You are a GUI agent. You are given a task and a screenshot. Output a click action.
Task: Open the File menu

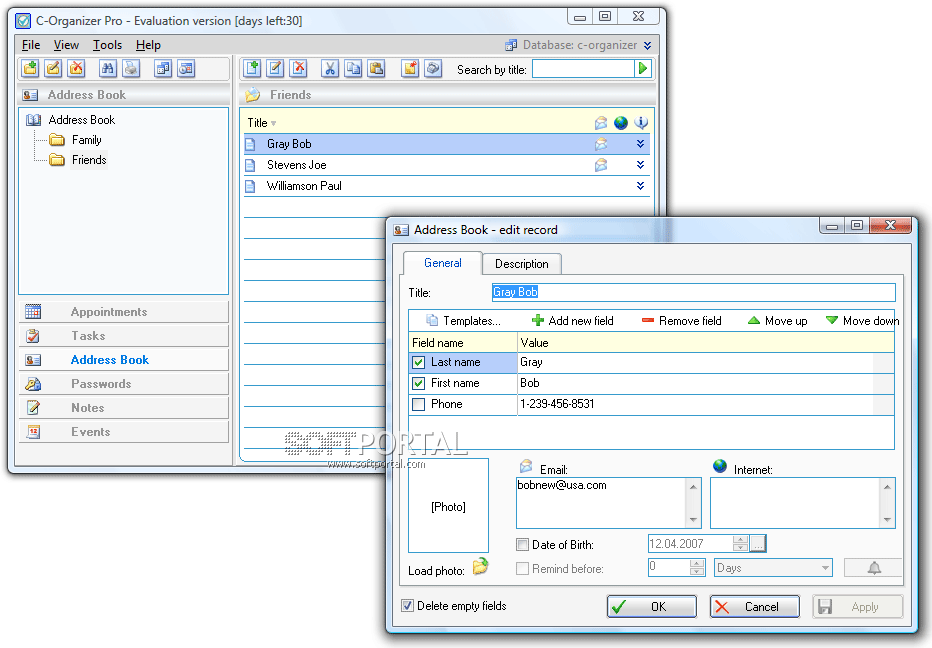(x=31, y=45)
